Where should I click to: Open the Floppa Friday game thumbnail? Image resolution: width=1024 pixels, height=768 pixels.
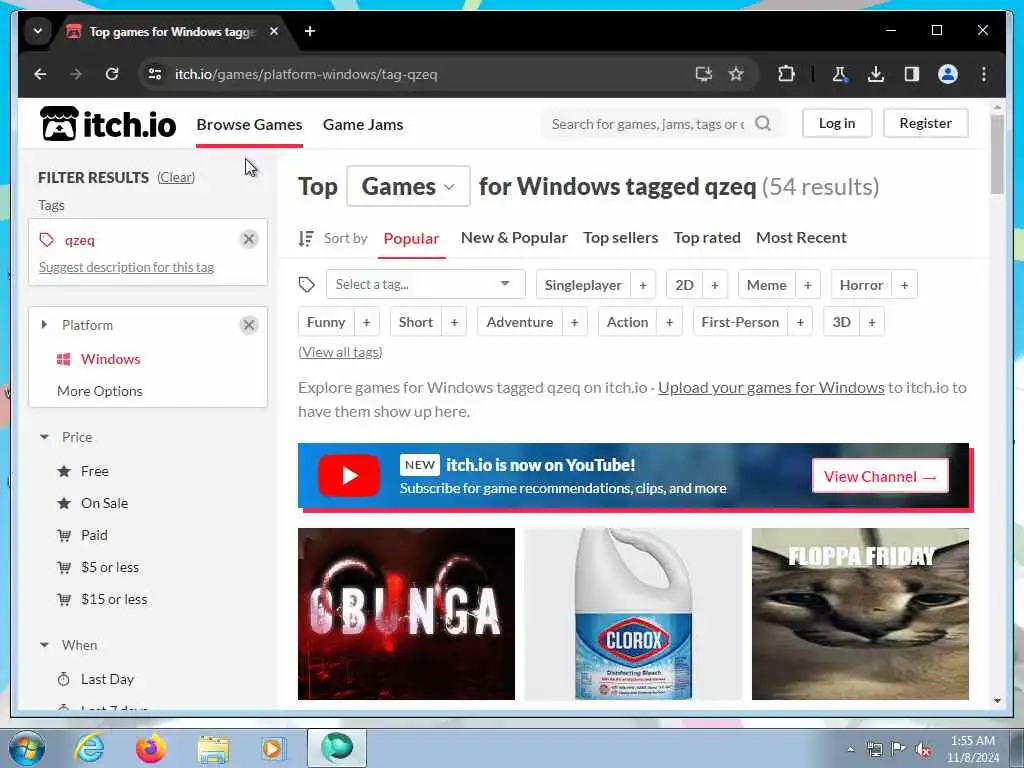tap(860, 614)
